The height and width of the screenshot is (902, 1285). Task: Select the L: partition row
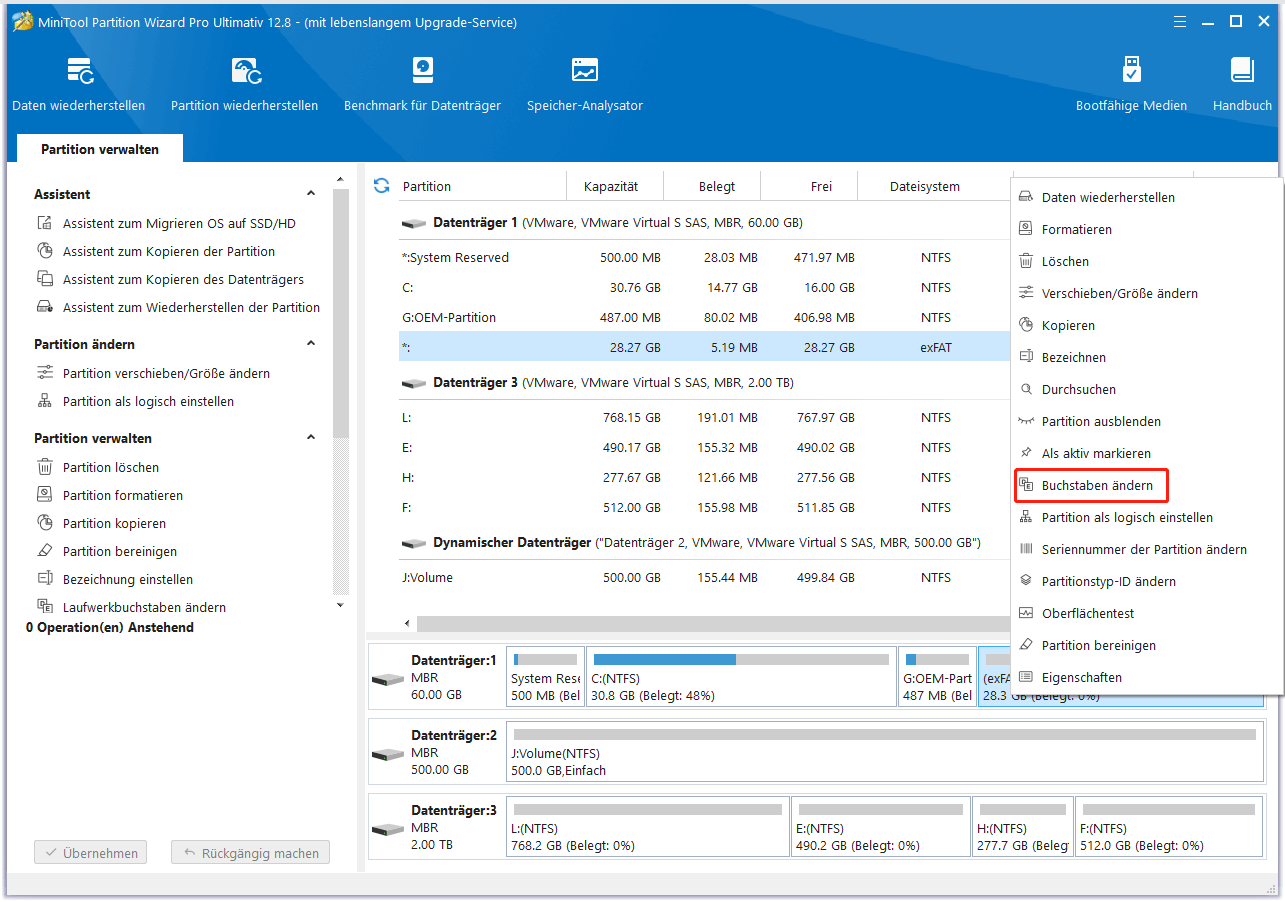click(x=704, y=418)
